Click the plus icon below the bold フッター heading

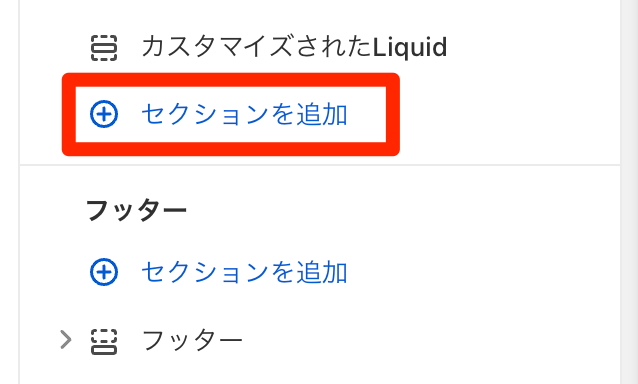point(104,272)
